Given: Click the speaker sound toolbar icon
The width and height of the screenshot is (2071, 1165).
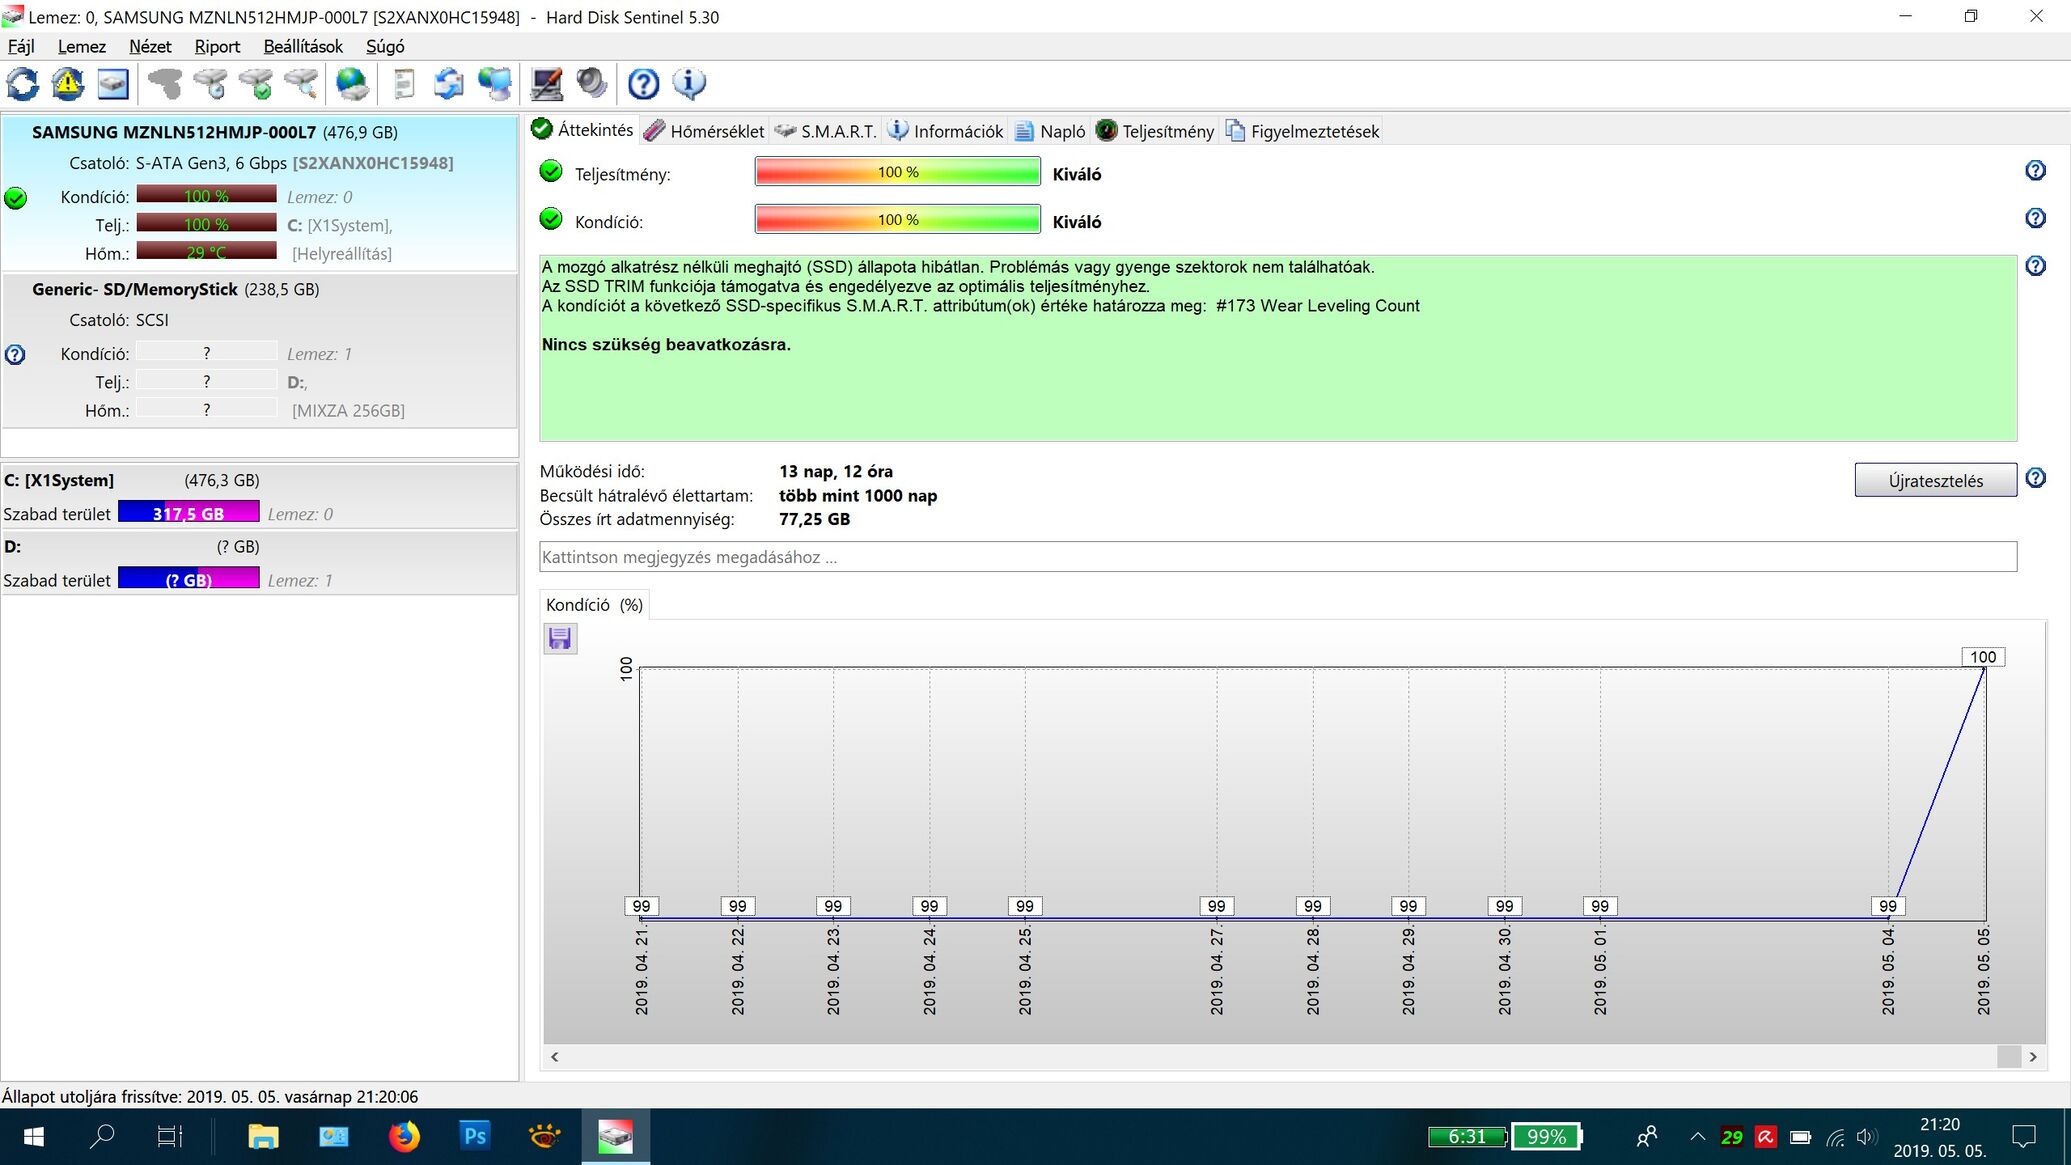Looking at the screenshot, I should point(592,84).
